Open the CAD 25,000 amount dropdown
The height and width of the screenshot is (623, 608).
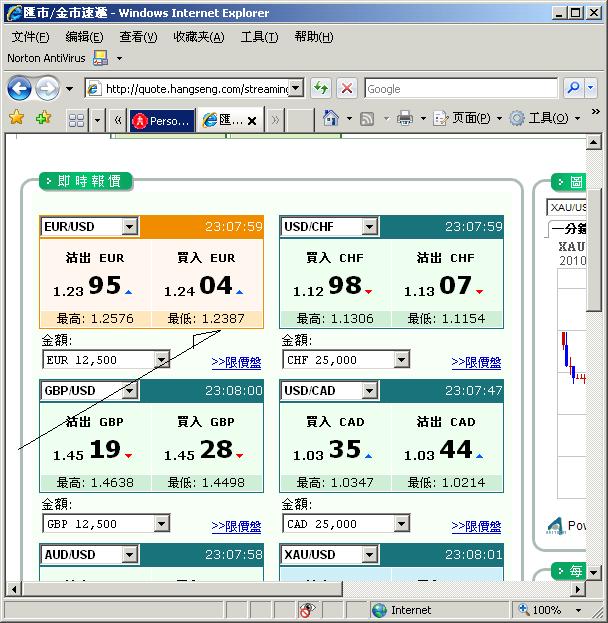pos(402,524)
